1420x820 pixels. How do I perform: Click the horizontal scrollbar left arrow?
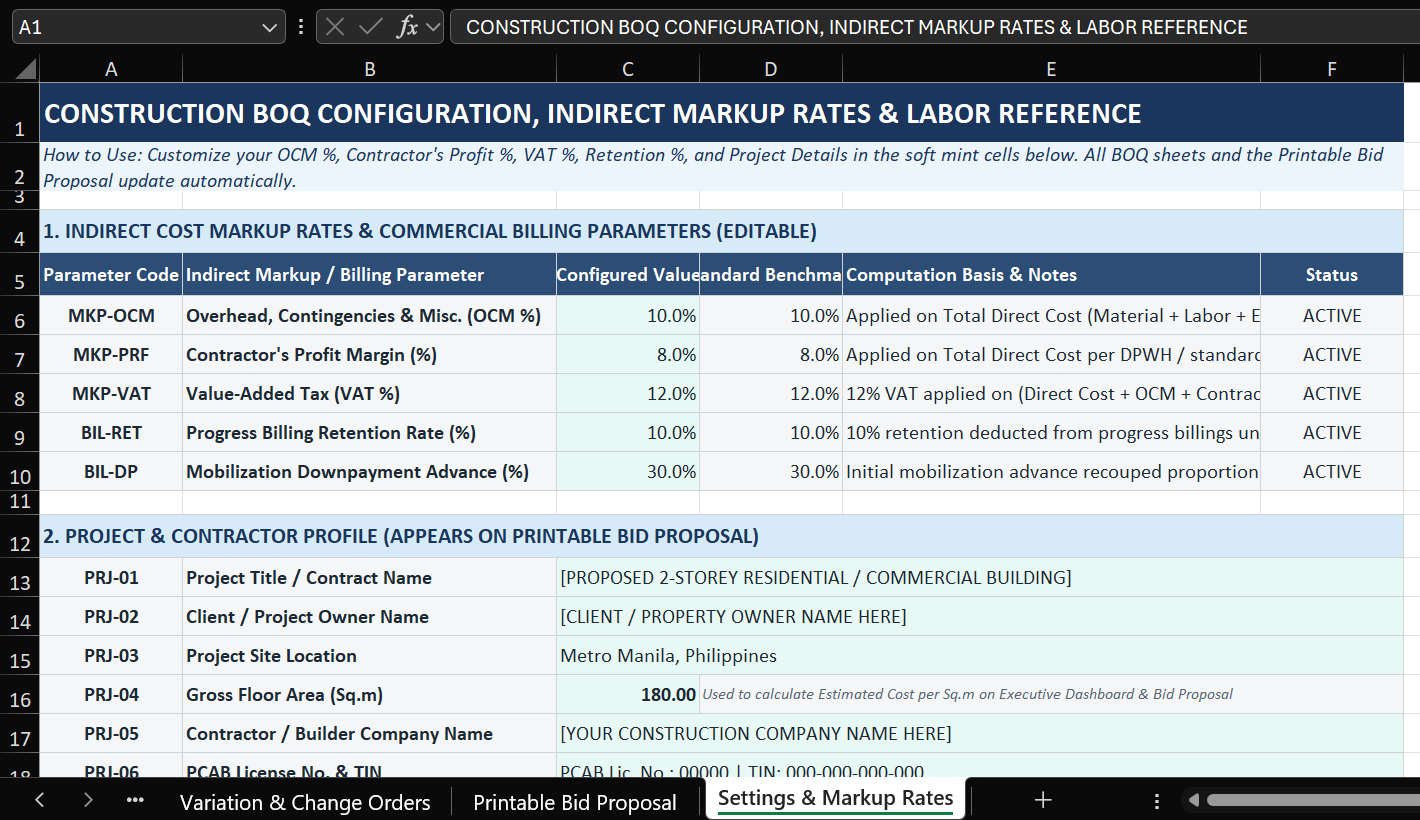[1192, 800]
